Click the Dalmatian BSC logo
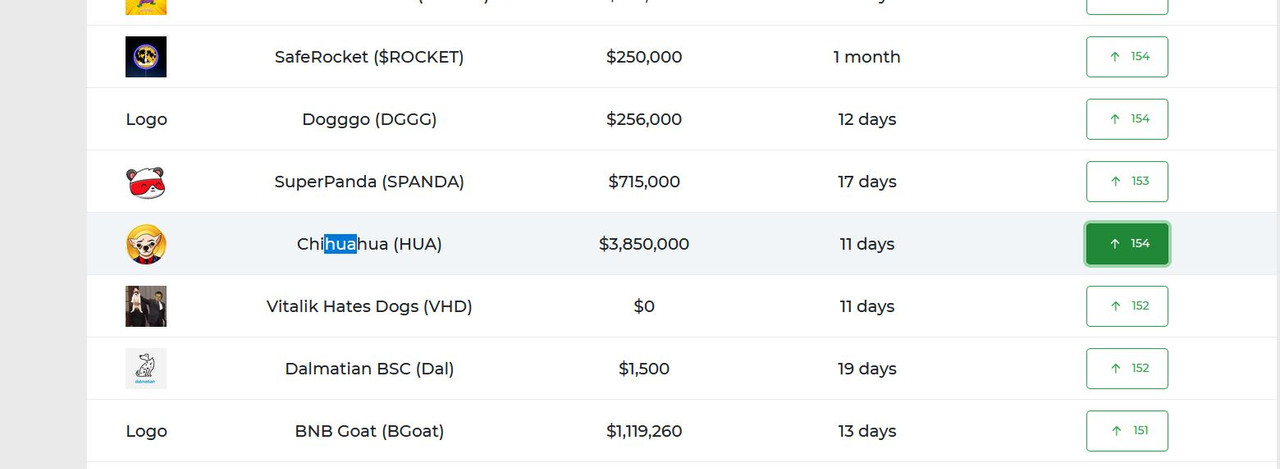This screenshot has width=1280, height=469. (146, 369)
